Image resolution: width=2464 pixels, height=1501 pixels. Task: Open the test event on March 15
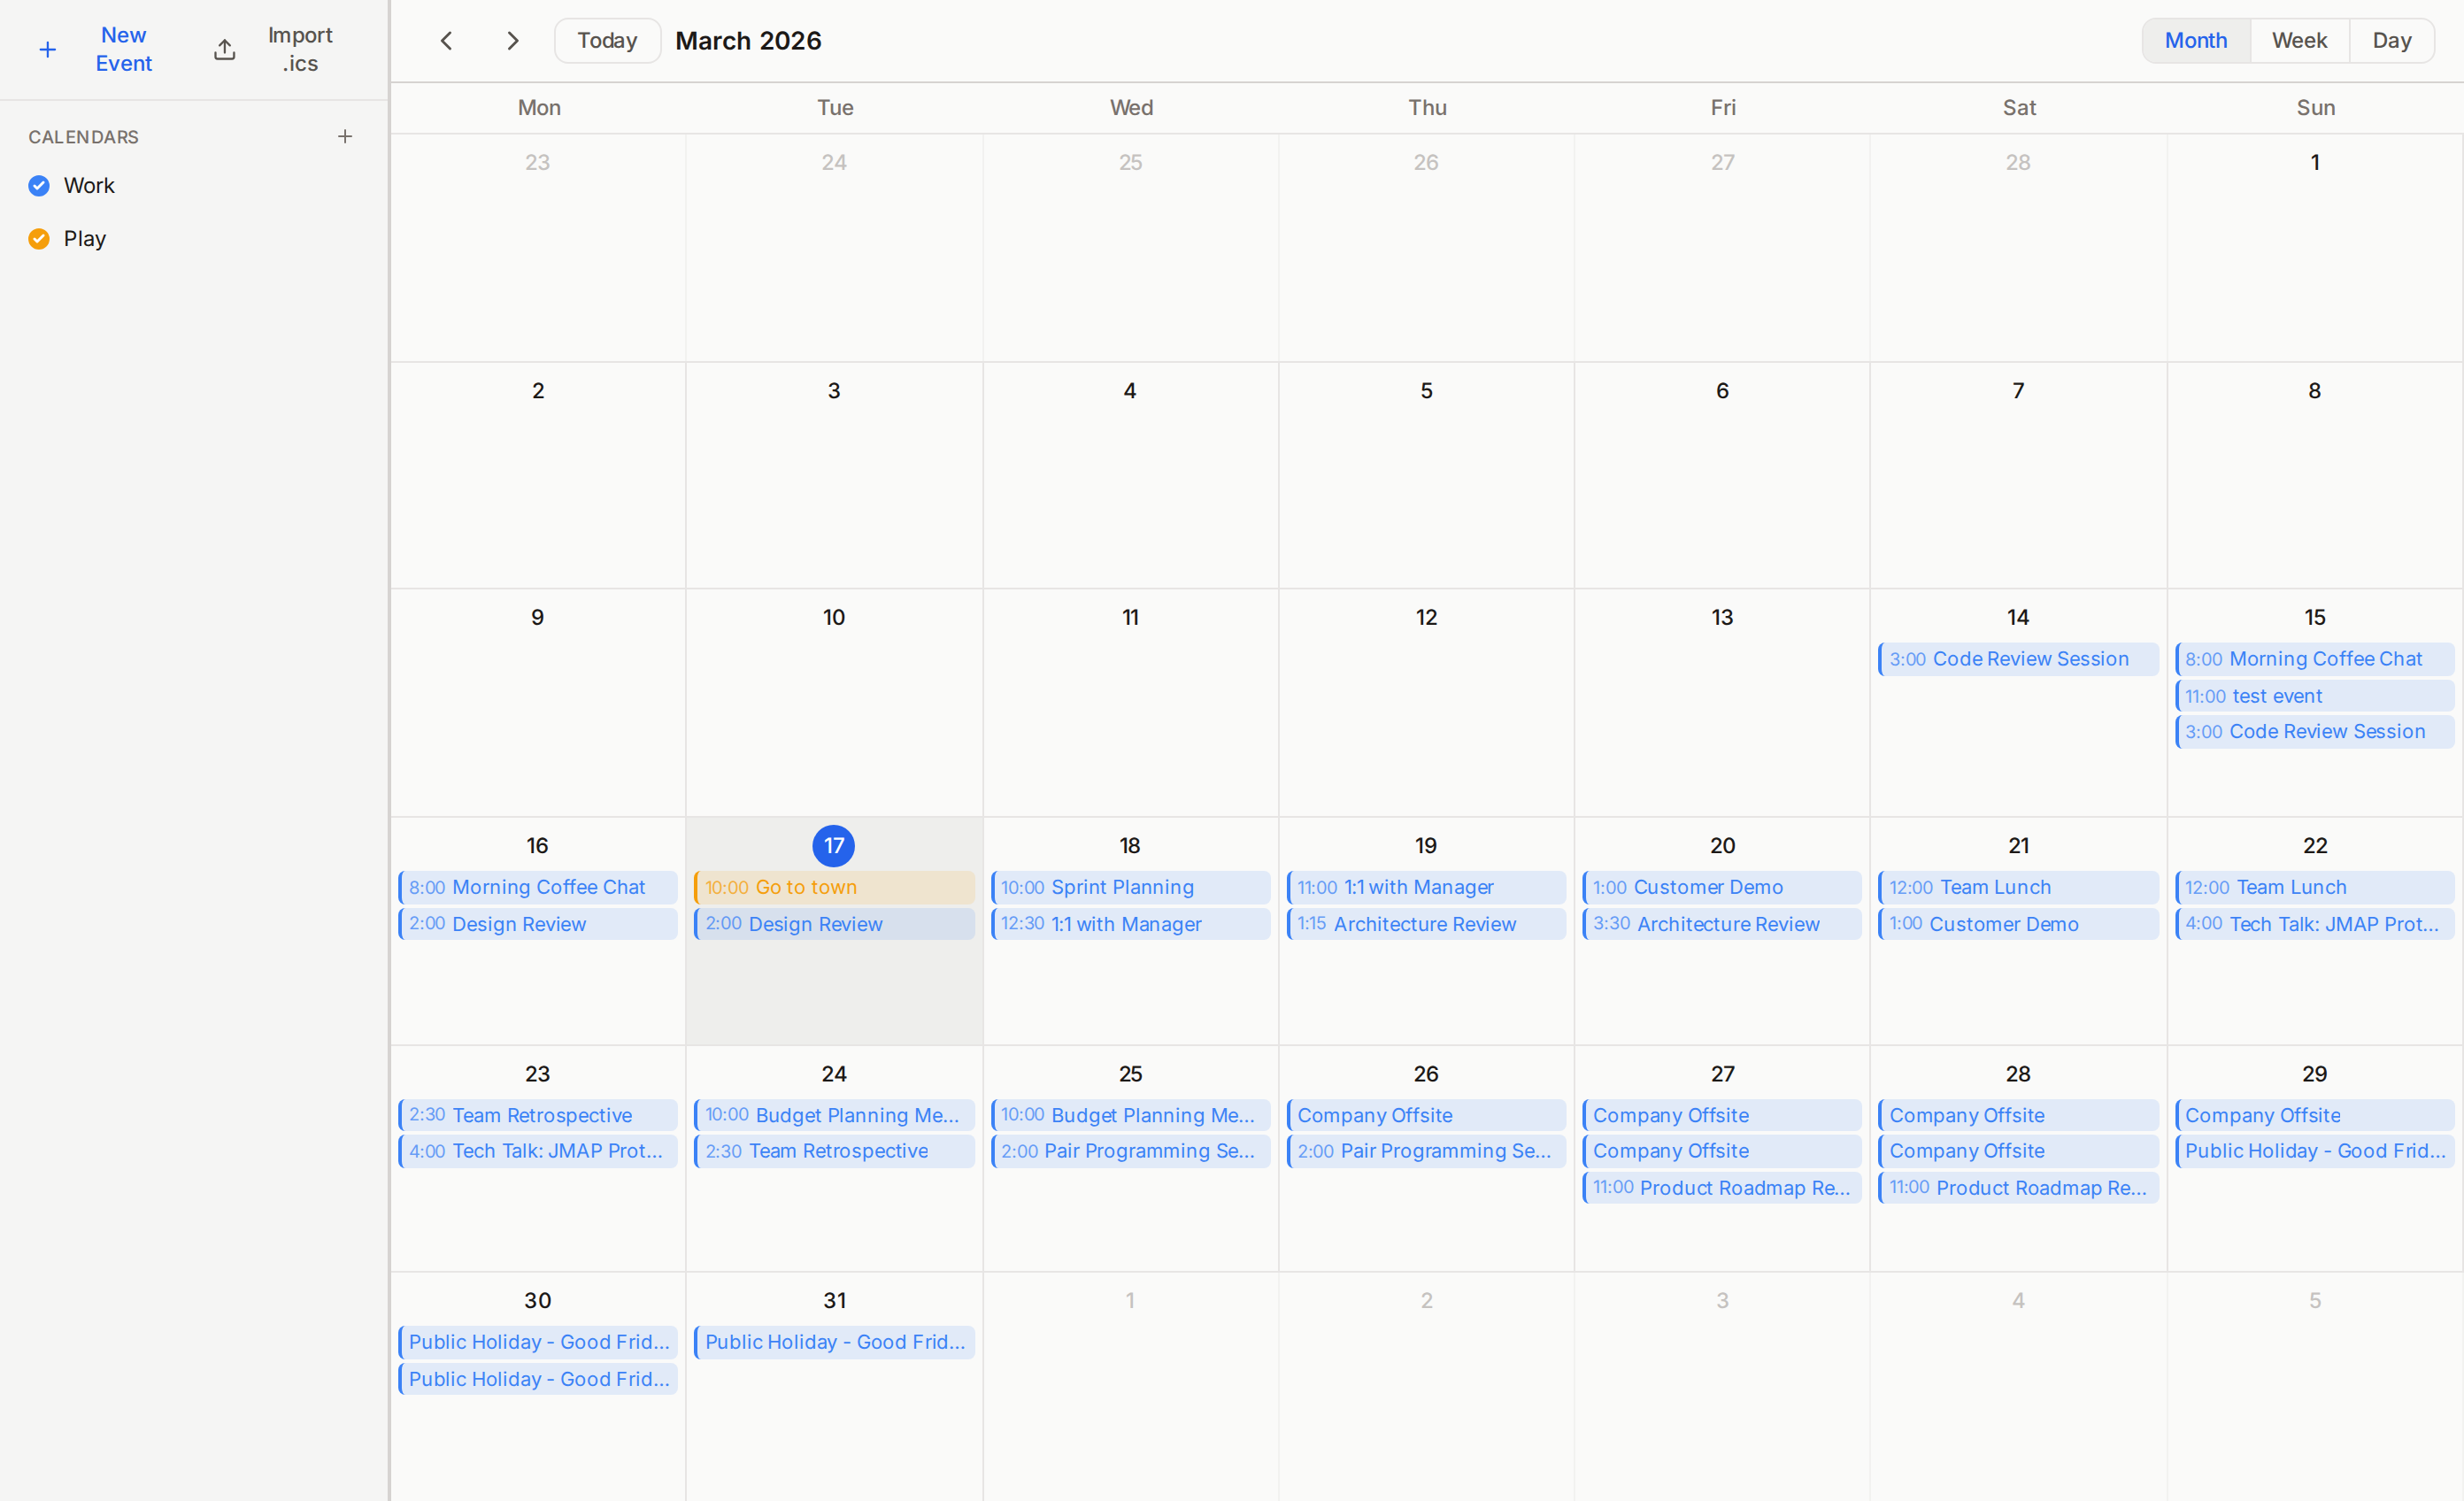click(x=2313, y=695)
